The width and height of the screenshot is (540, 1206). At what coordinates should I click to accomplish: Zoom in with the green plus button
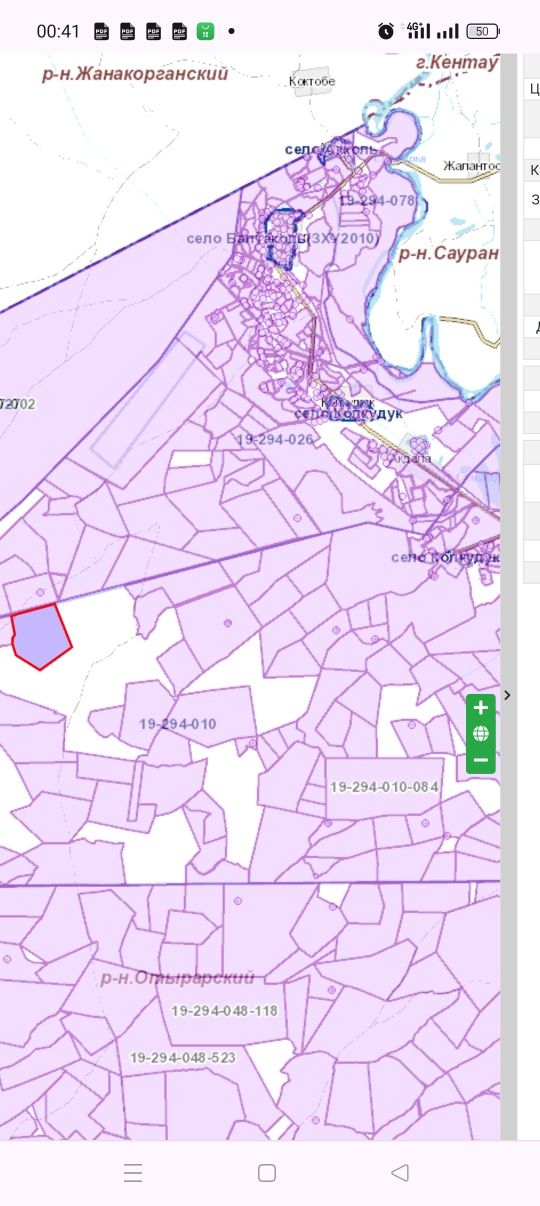point(481,708)
